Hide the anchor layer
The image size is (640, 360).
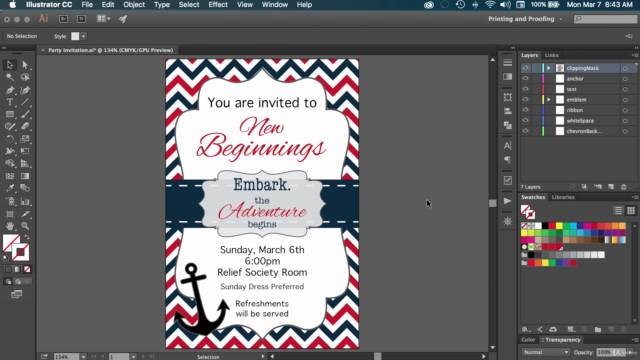[x=525, y=78]
